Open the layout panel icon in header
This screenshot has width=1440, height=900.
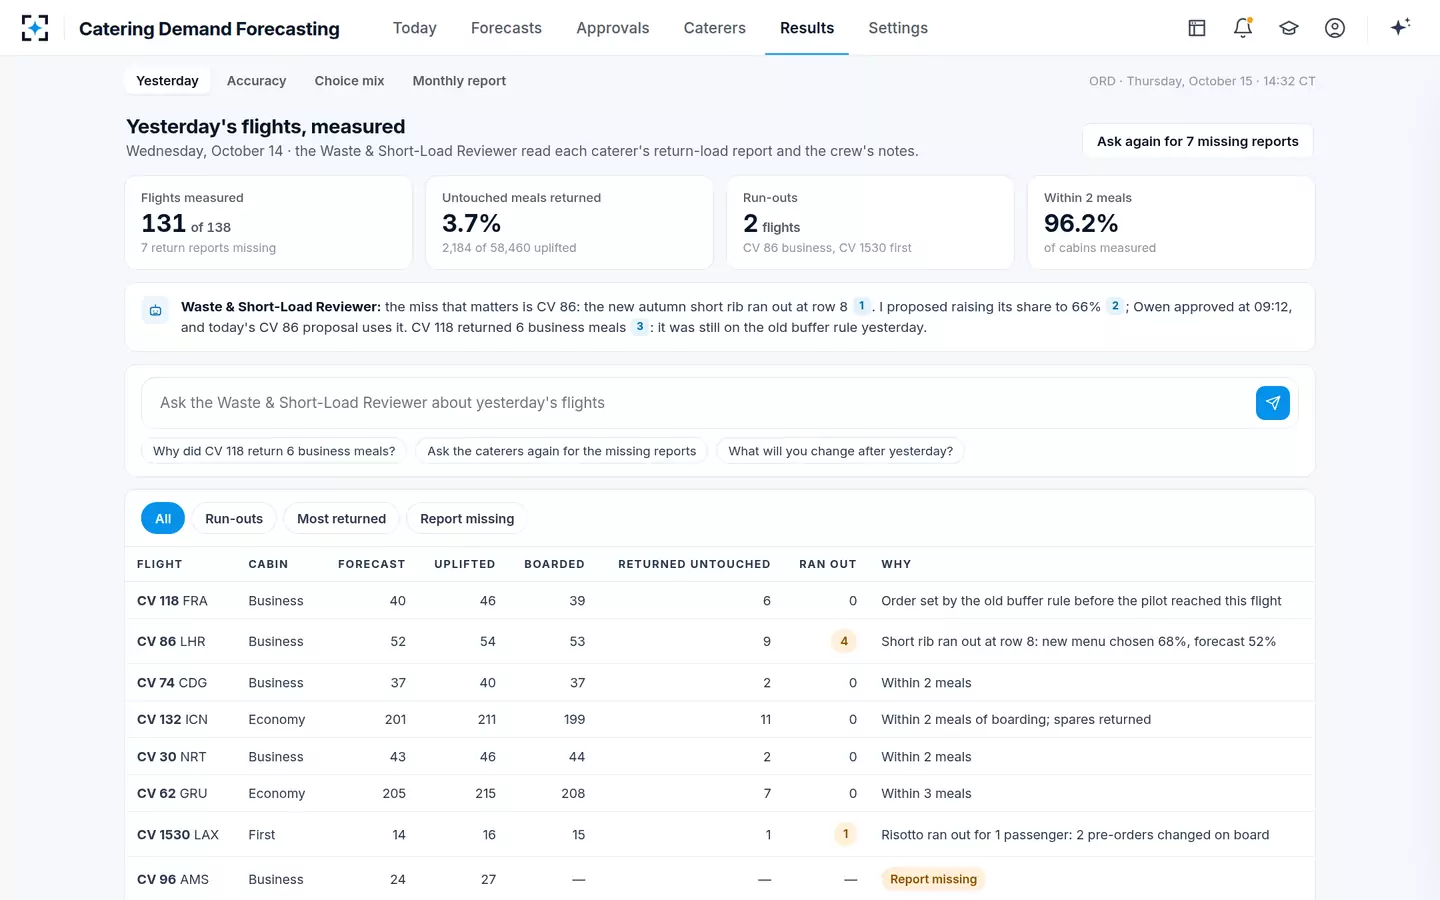point(1197,28)
